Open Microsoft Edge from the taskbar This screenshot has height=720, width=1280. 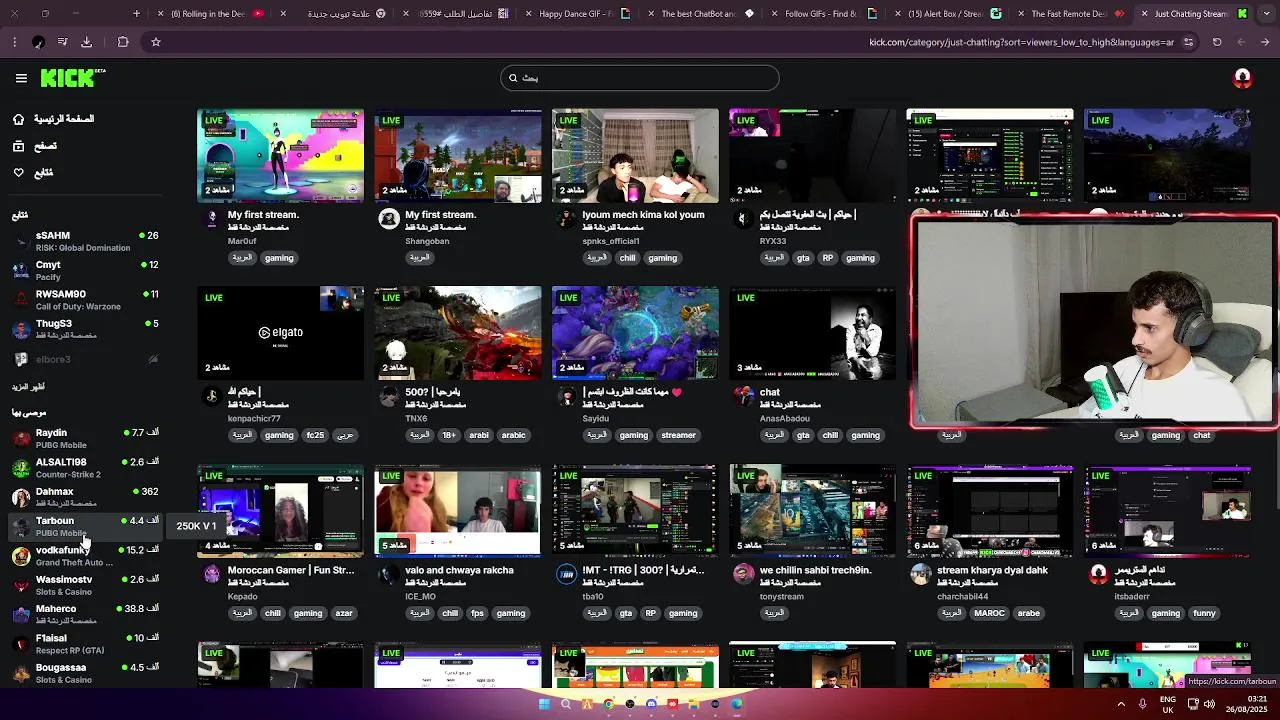click(737, 704)
